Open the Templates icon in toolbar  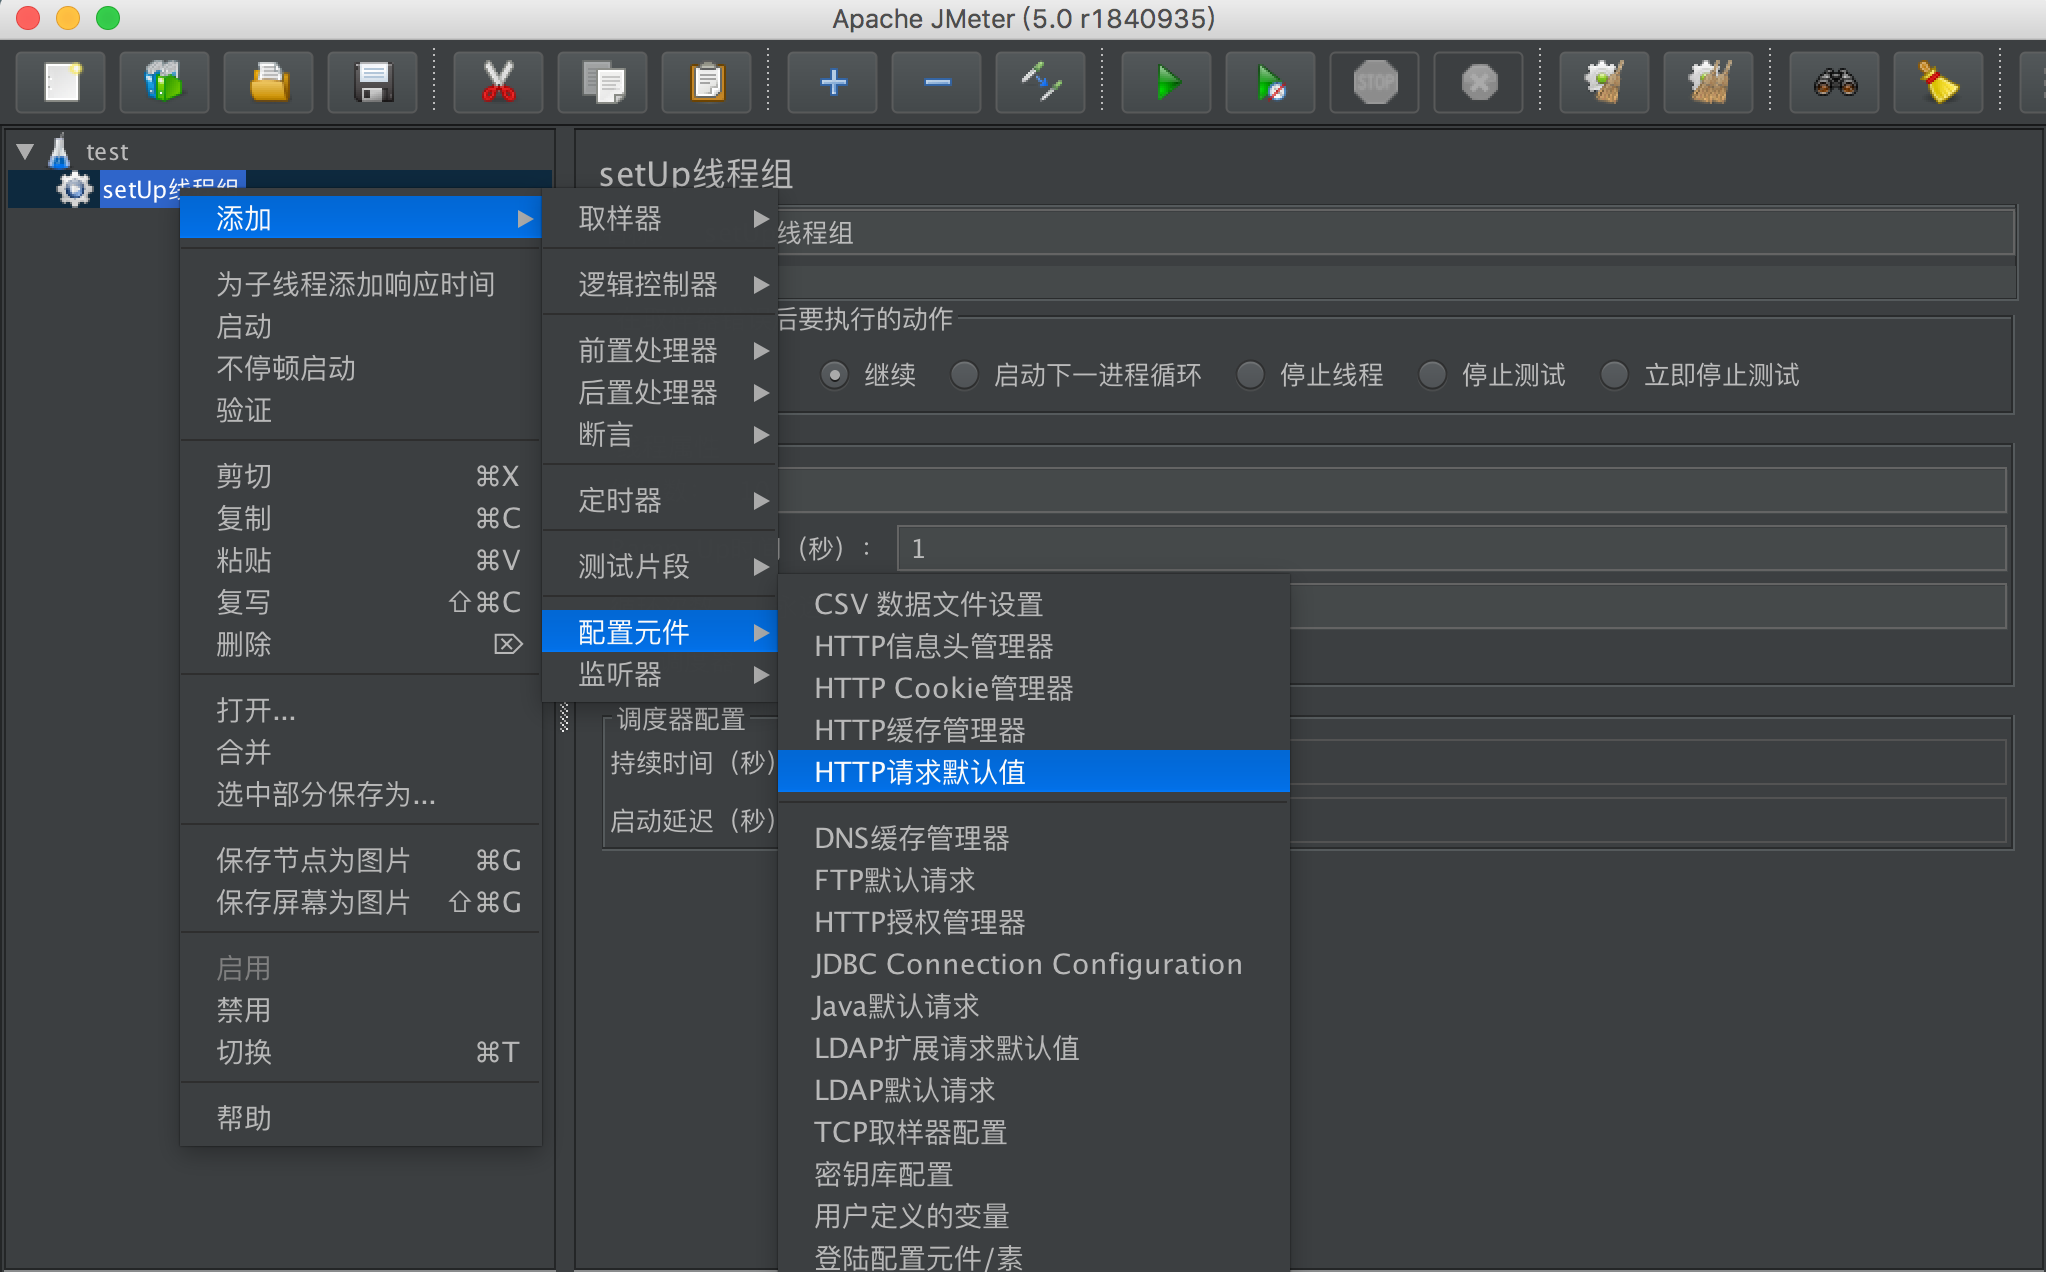pyautogui.click(x=165, y=82)
